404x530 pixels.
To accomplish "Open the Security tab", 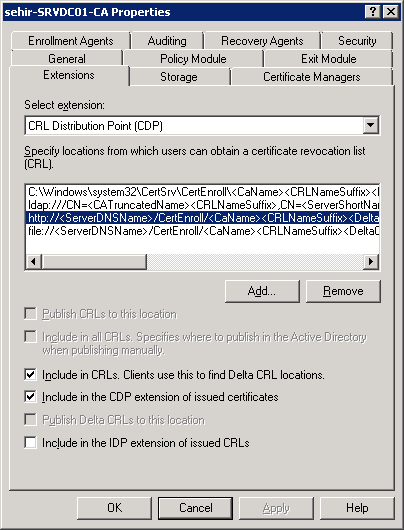I will click(x=357, y=41).
